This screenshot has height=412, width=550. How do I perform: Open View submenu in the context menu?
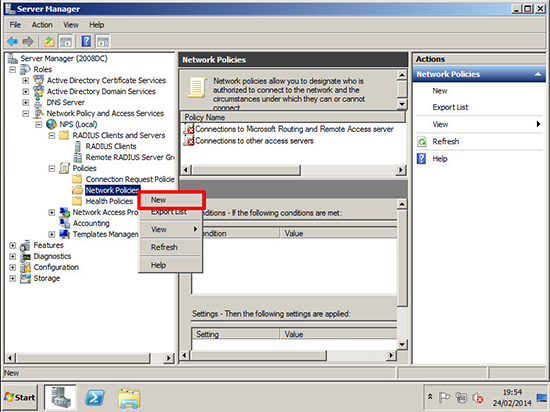pyautogui.click(x=171, y=229)
